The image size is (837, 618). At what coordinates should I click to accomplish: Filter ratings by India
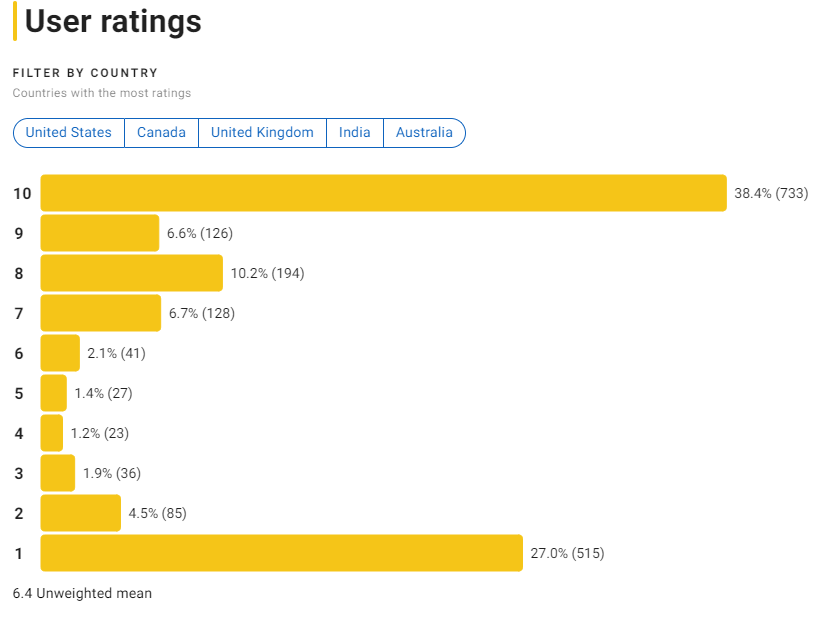[354, 133]
